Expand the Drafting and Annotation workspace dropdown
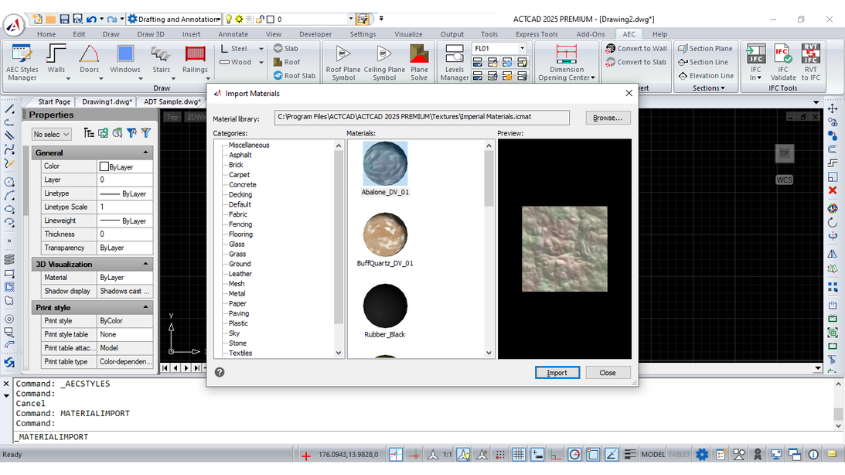The image size is (845, 475). point(217,19)
